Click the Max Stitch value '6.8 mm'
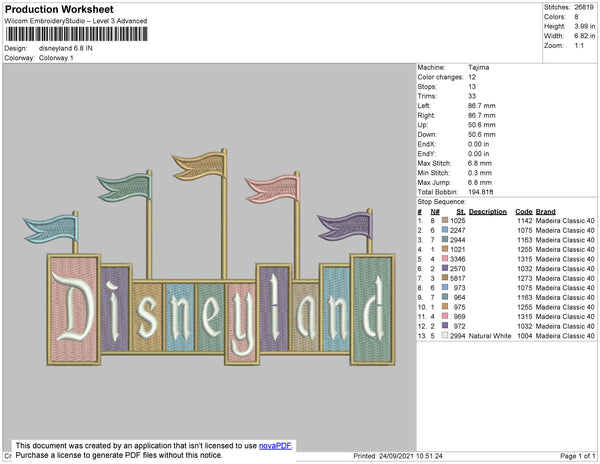The height and width of the screenshot is (464, 600). click(x=479, y=163)
